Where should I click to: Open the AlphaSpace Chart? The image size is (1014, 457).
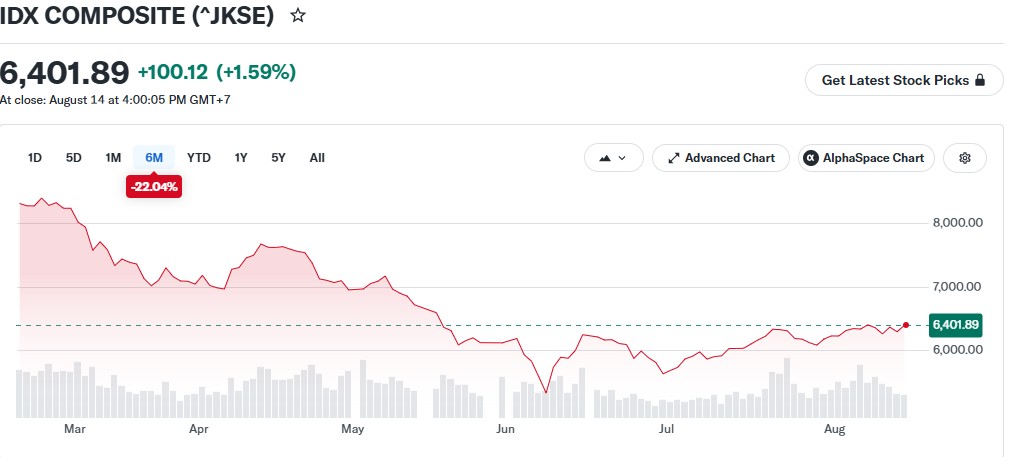866,158
